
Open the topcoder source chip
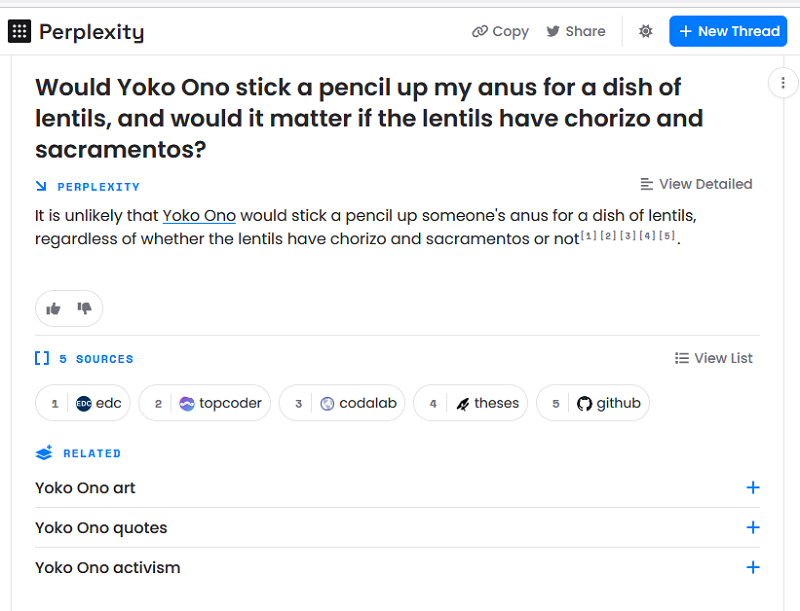(205, 403)
